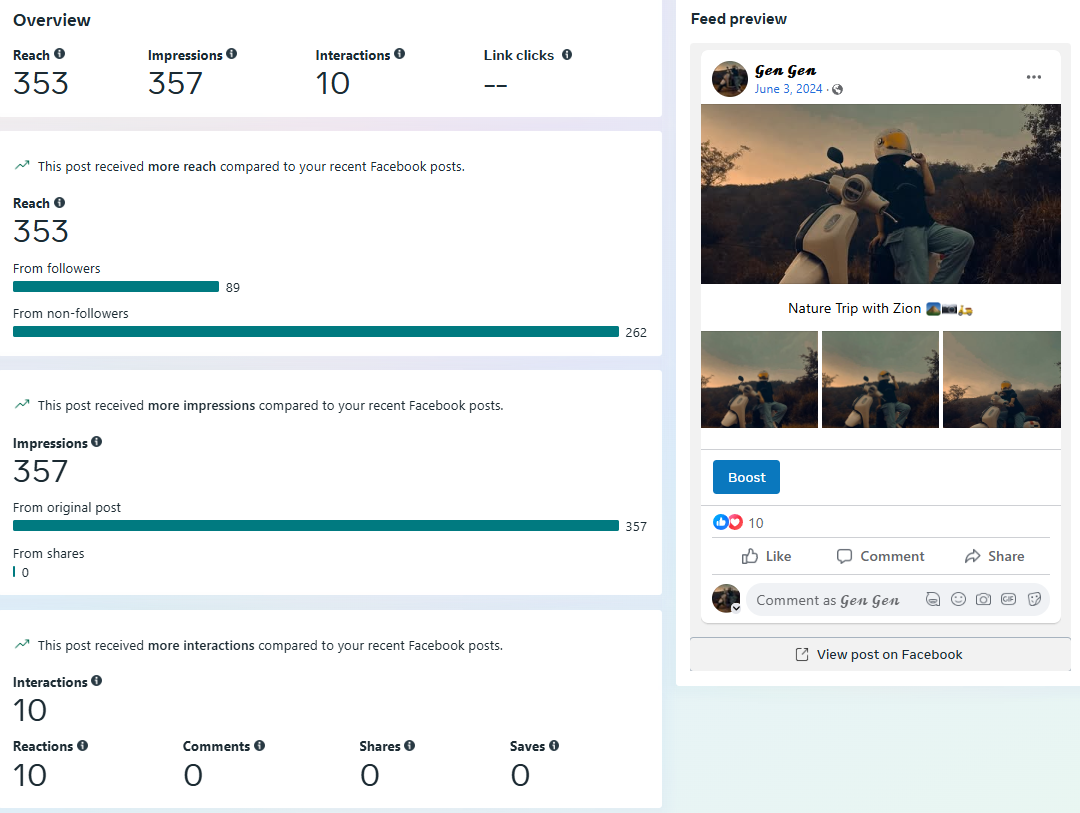The width and height of the screenshot is (1080, 813).
Task: Click the Comment button under the post
Action: click(x=880, y=556)
